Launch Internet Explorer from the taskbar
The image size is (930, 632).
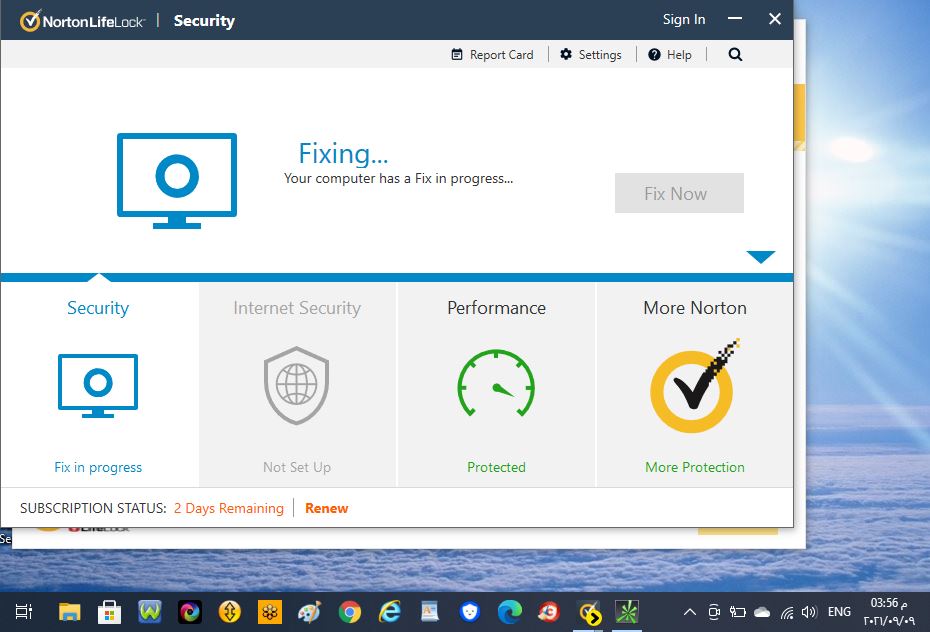[390, 612]
